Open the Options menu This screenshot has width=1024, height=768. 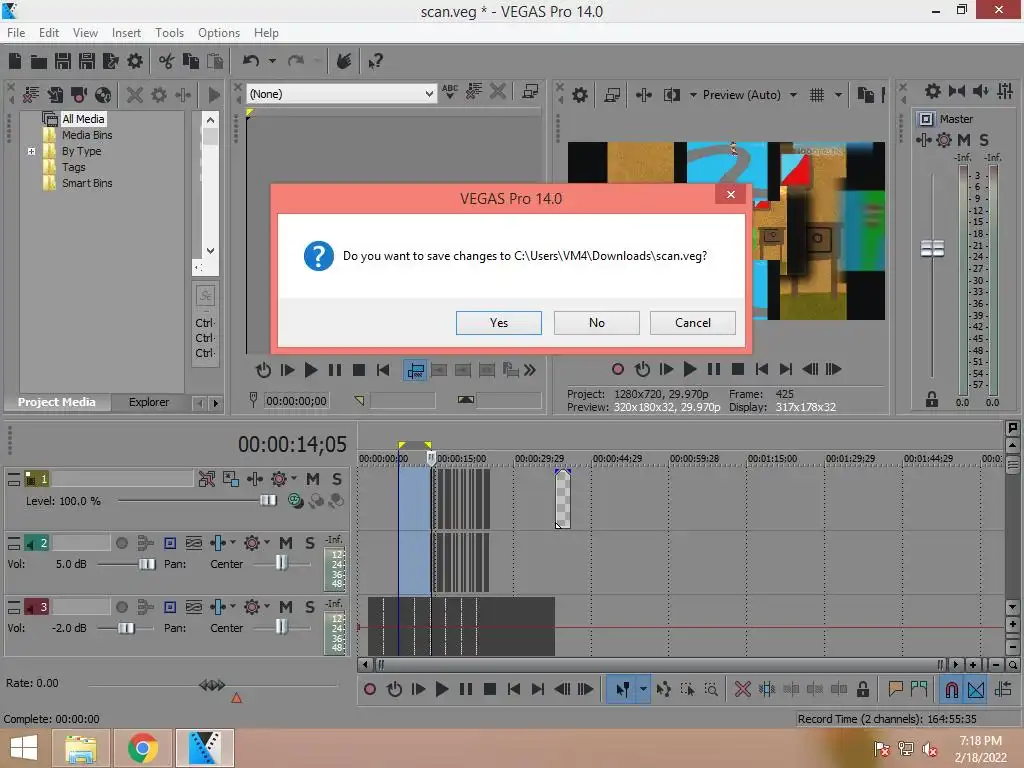tap(219, 33)
